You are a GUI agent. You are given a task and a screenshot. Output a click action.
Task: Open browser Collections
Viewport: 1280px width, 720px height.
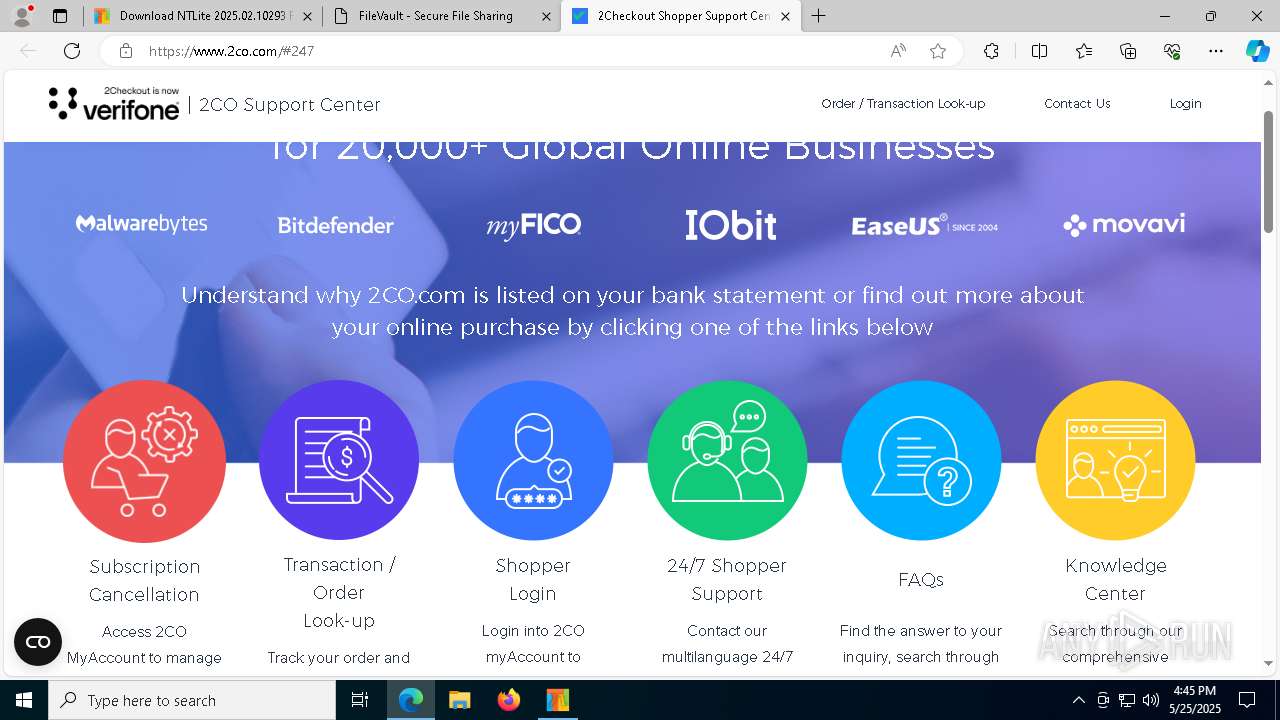click(1128, 51)
